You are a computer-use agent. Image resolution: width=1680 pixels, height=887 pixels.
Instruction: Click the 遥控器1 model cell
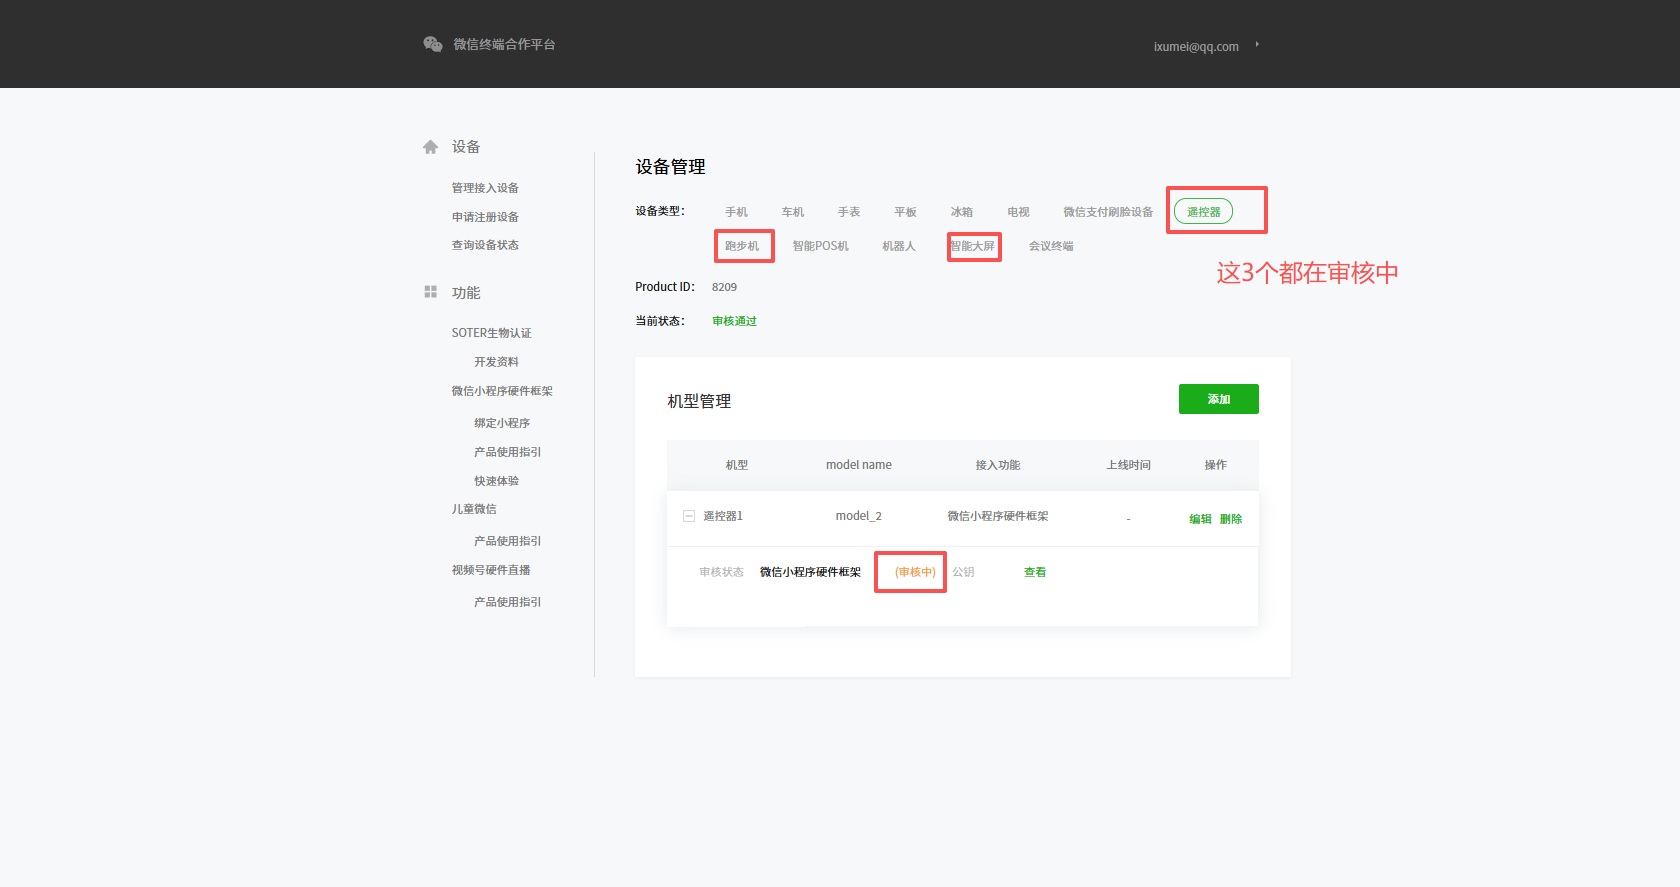(x=723, y=516)
